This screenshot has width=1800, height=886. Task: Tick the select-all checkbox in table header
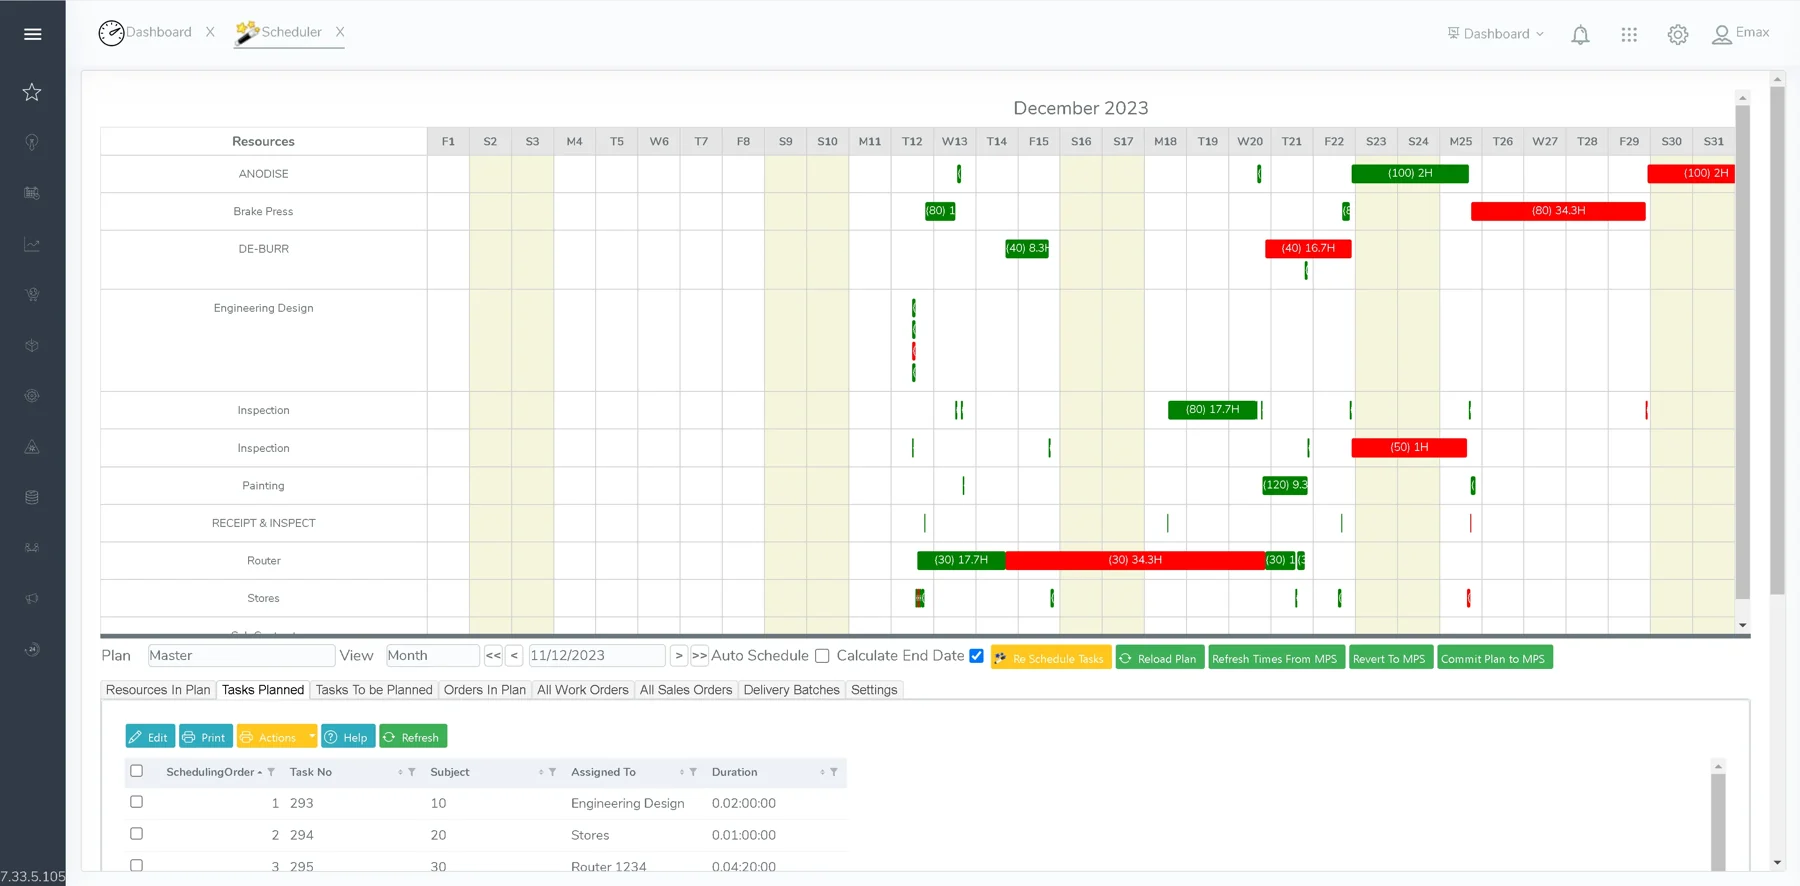[137, 771]
